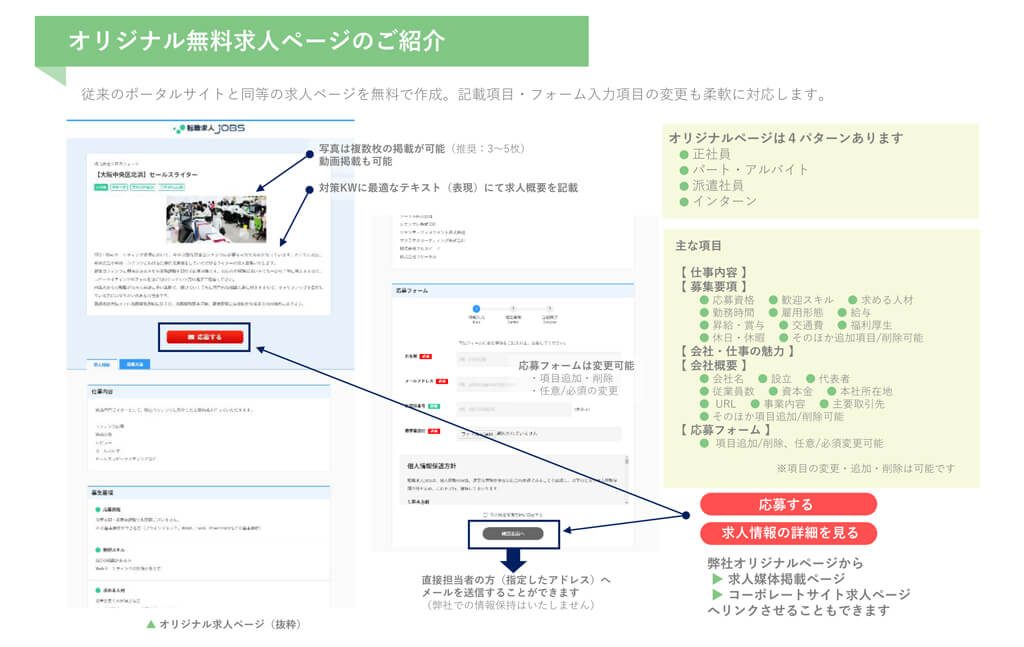Click the green job category tag badge
The image size is (1024, 647).
[x=100, y=187]
